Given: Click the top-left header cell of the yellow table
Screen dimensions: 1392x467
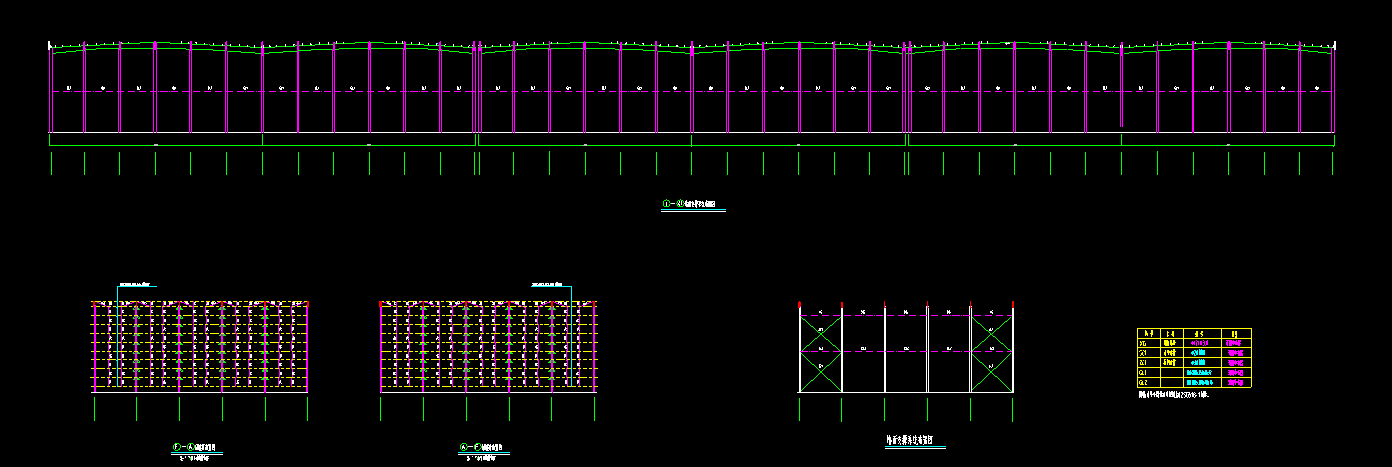Looking at the screenshot, I should [1147, 334].
